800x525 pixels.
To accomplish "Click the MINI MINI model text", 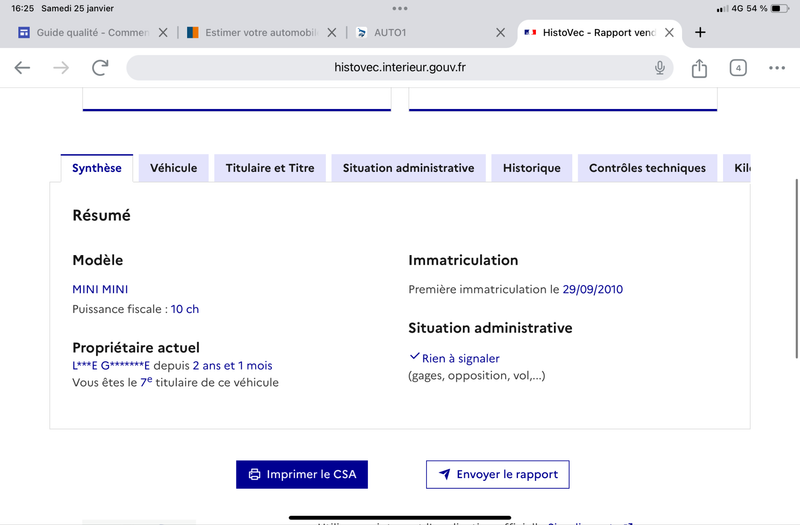I will 100,289.
